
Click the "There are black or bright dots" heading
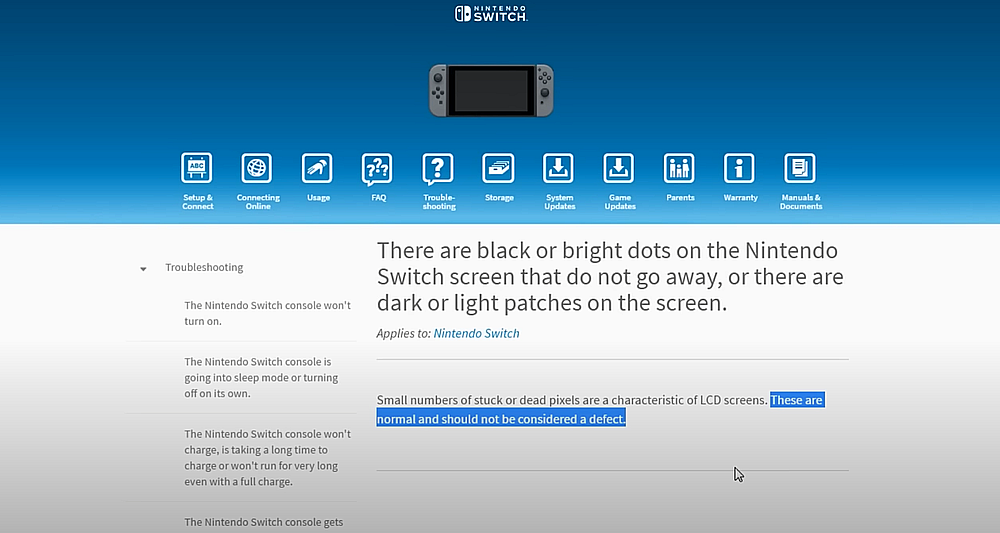pyautogui.click(x=610, y=277)
